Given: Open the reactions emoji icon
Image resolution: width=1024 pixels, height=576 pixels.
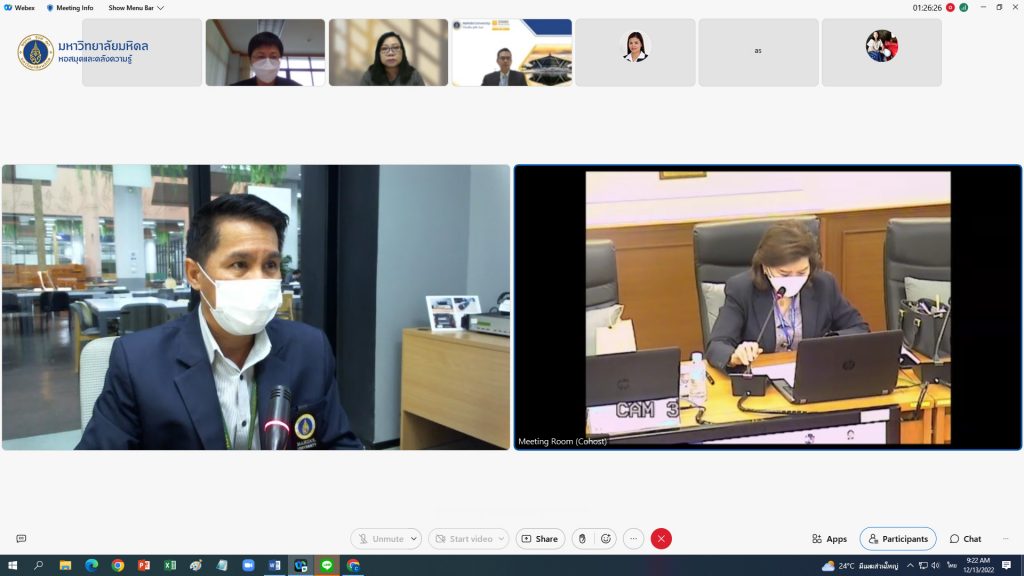Looking at the screenshot, I should [606, 539].
